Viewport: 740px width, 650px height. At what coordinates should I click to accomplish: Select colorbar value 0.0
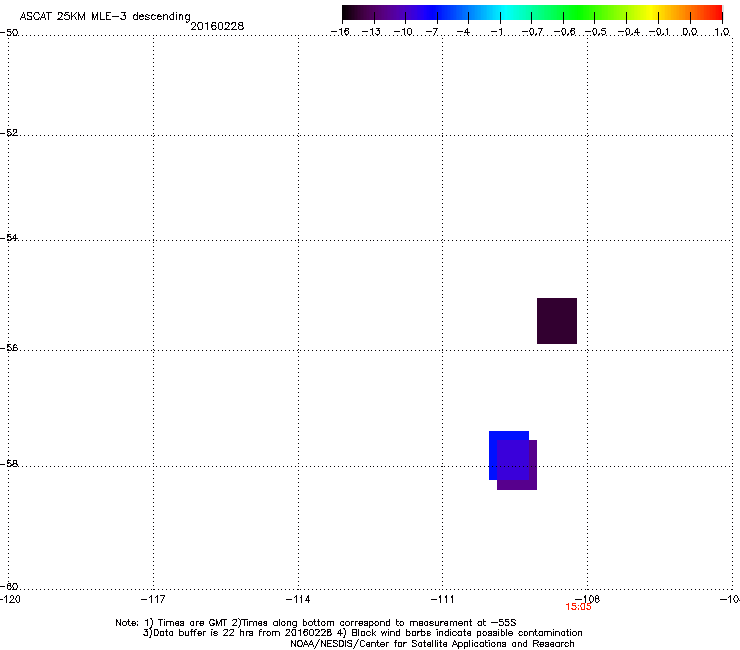690,32
